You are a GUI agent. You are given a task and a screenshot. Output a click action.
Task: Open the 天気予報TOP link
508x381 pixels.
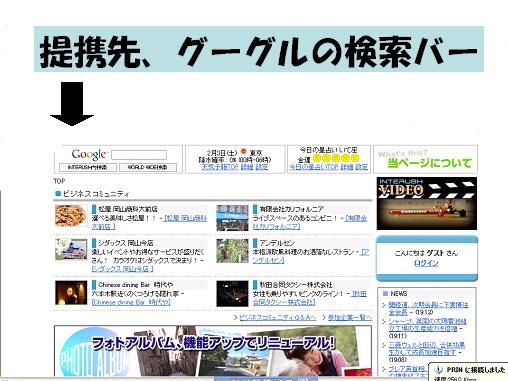click(220, 167)
